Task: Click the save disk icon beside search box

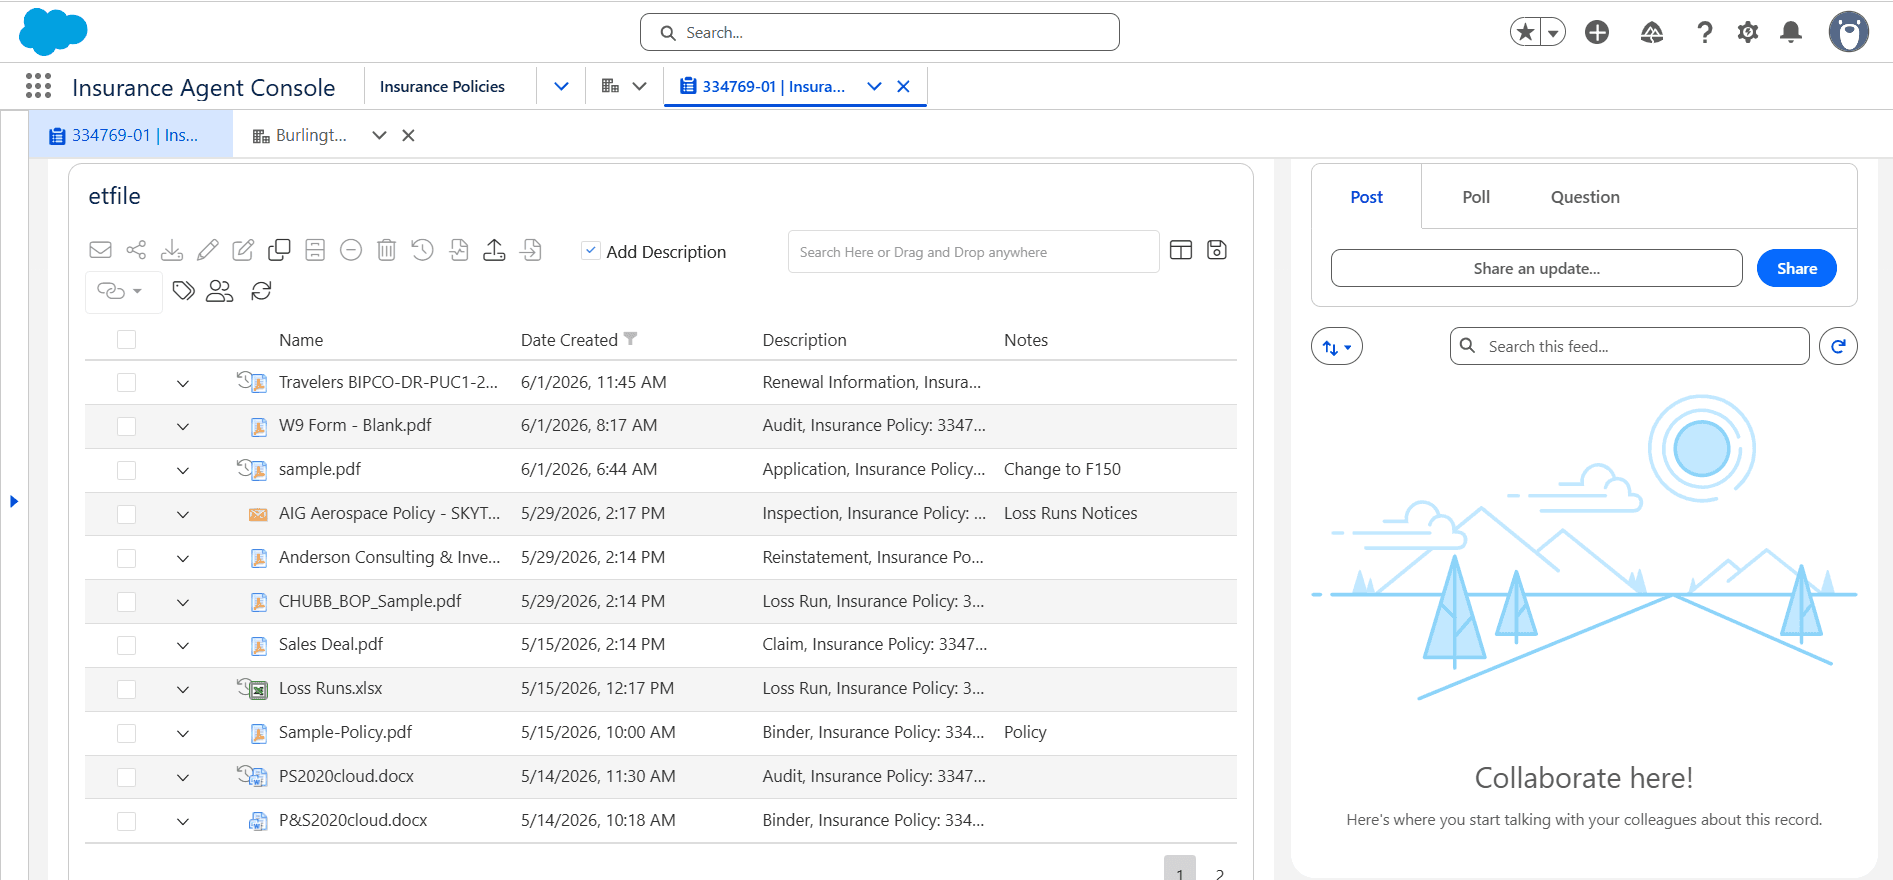Action: 1217,250
